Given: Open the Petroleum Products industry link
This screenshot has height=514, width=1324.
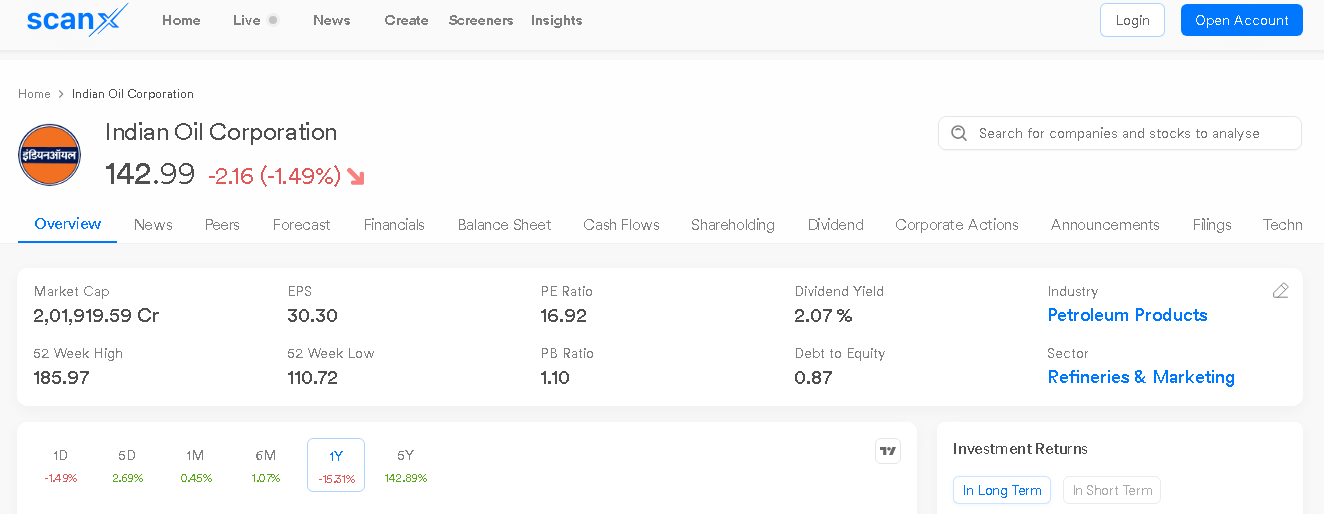Looking at the screenshot, I should 1127,315.
